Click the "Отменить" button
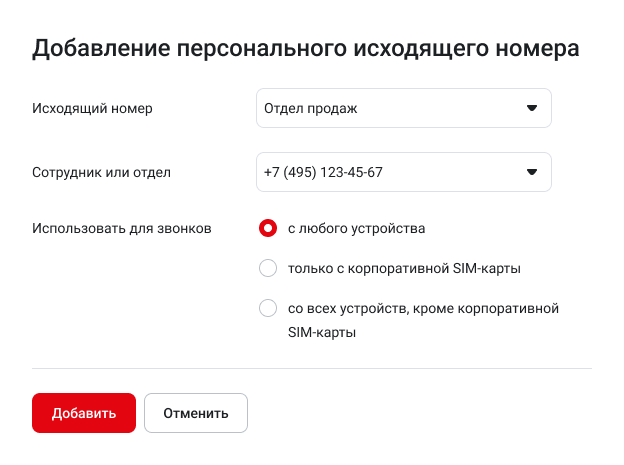Viewport: 624px width, 465px height. (196, 412)
